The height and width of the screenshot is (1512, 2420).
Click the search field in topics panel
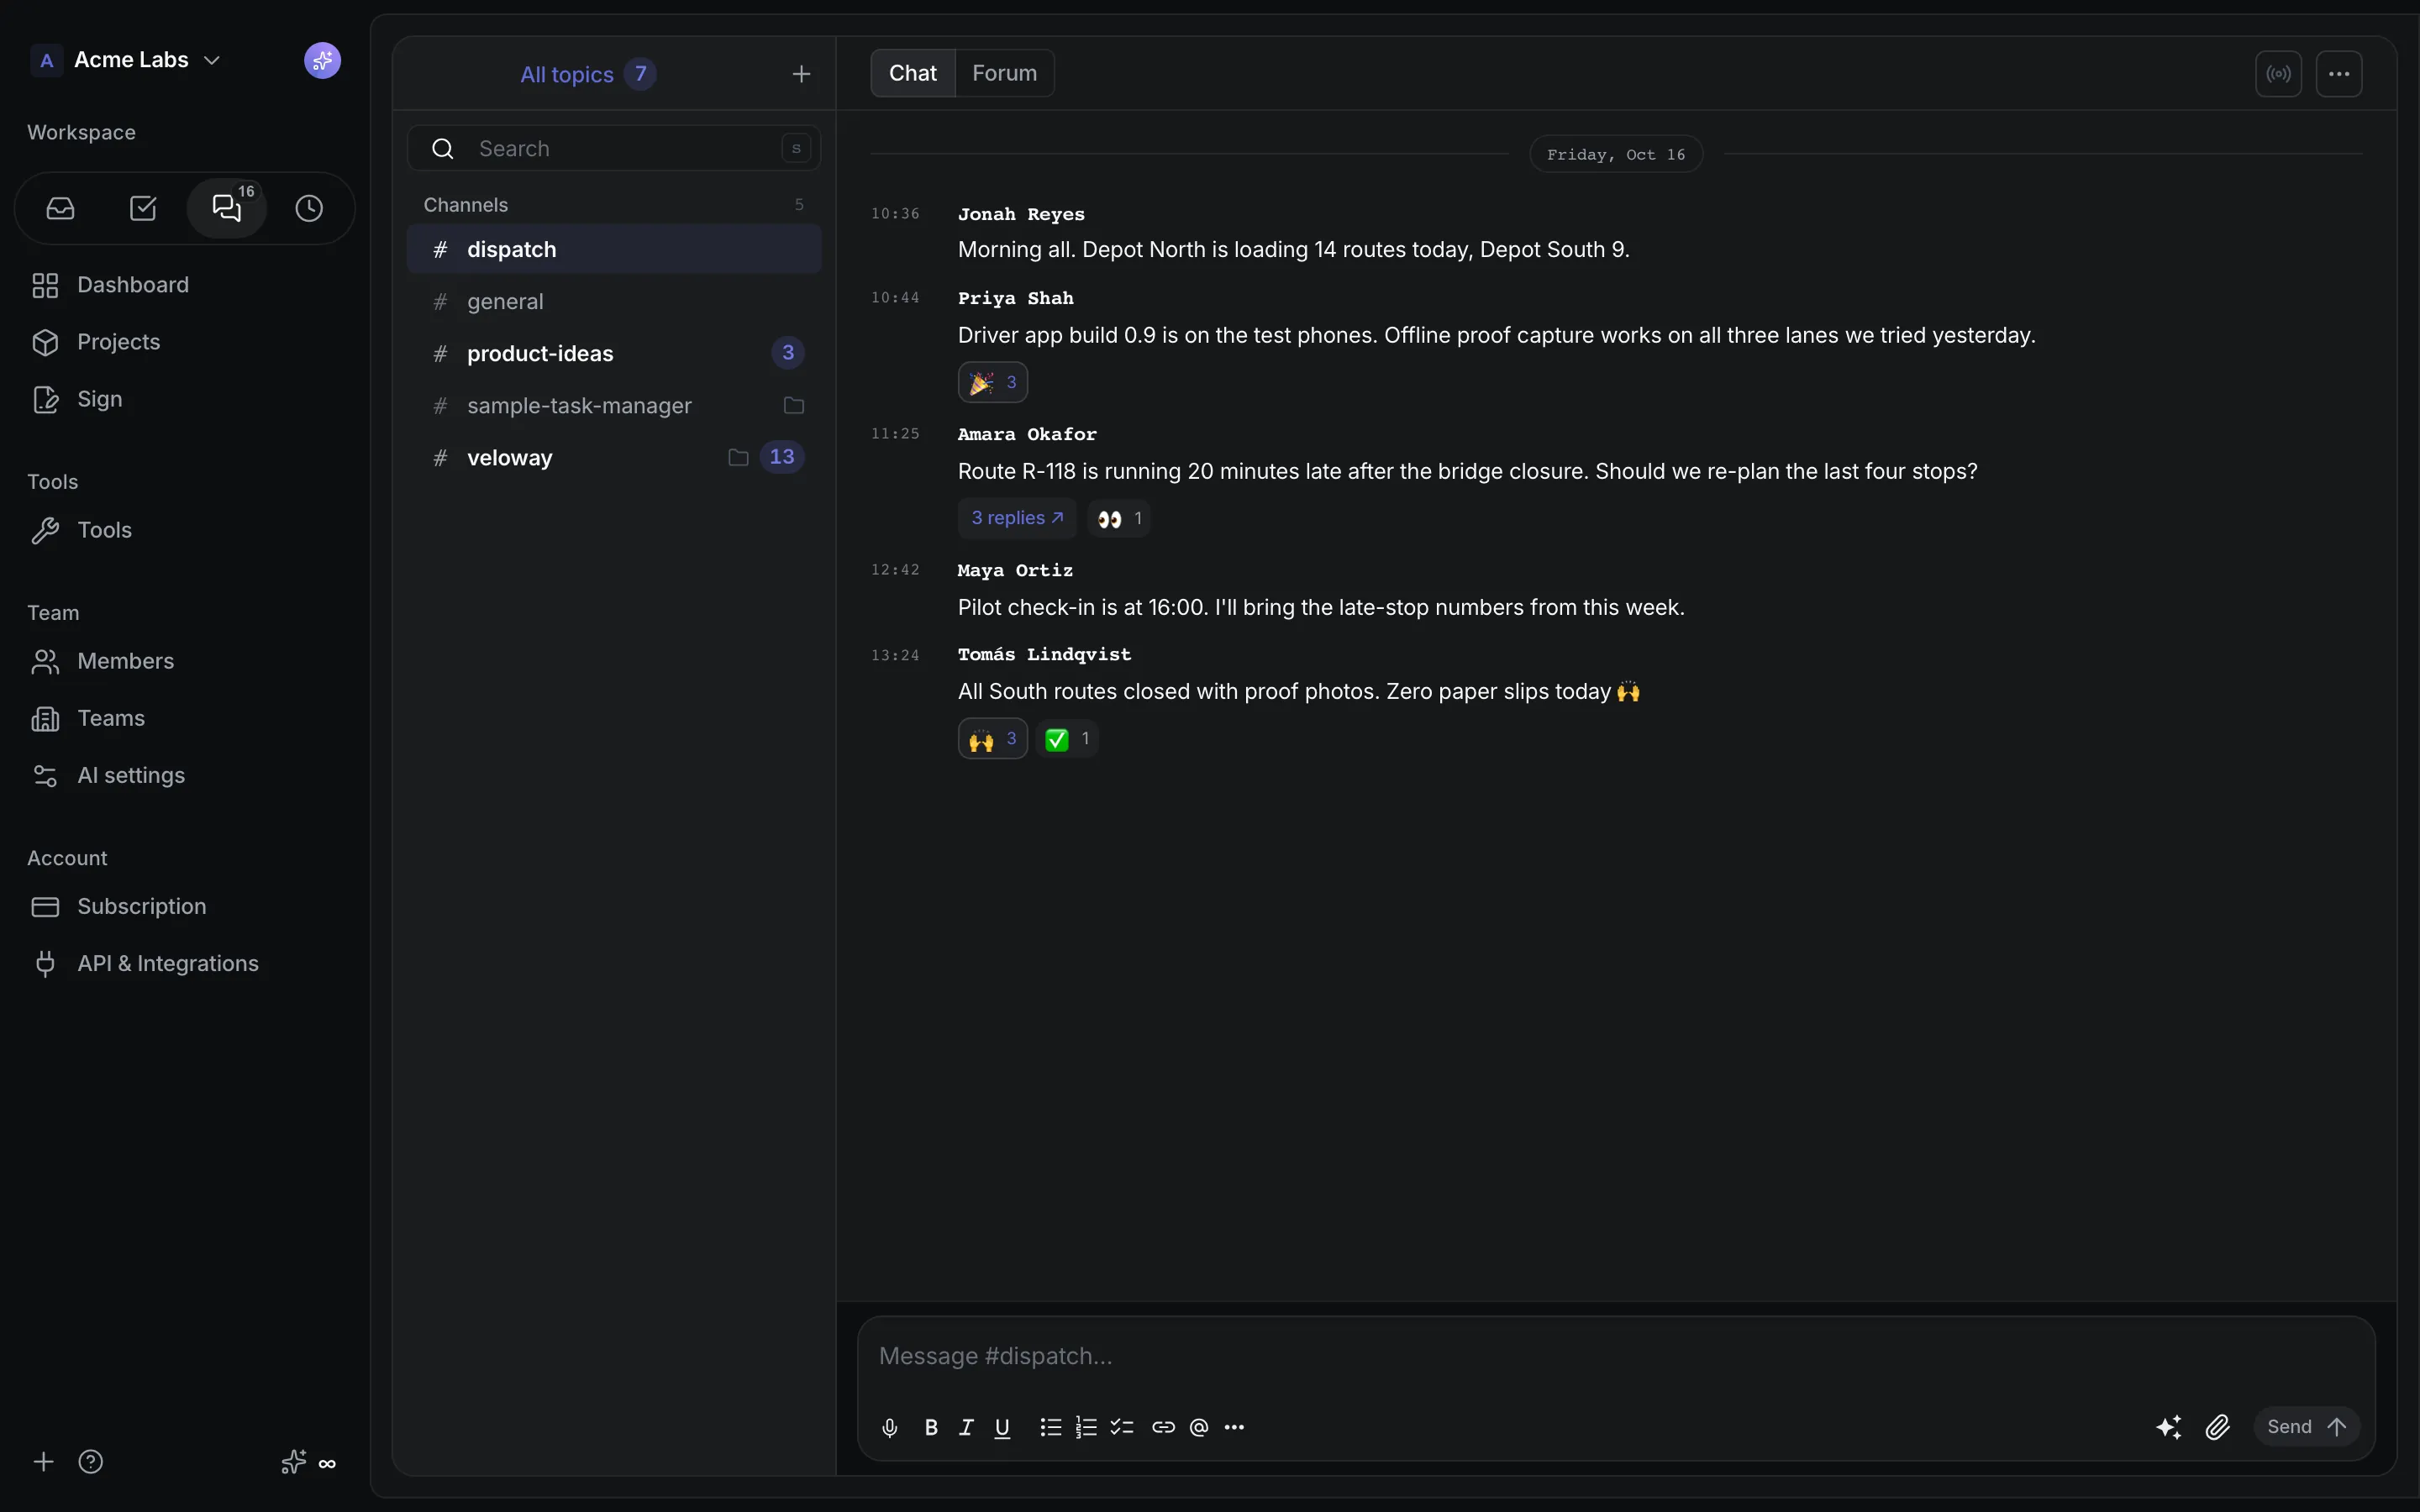click(x=614, y=148)
